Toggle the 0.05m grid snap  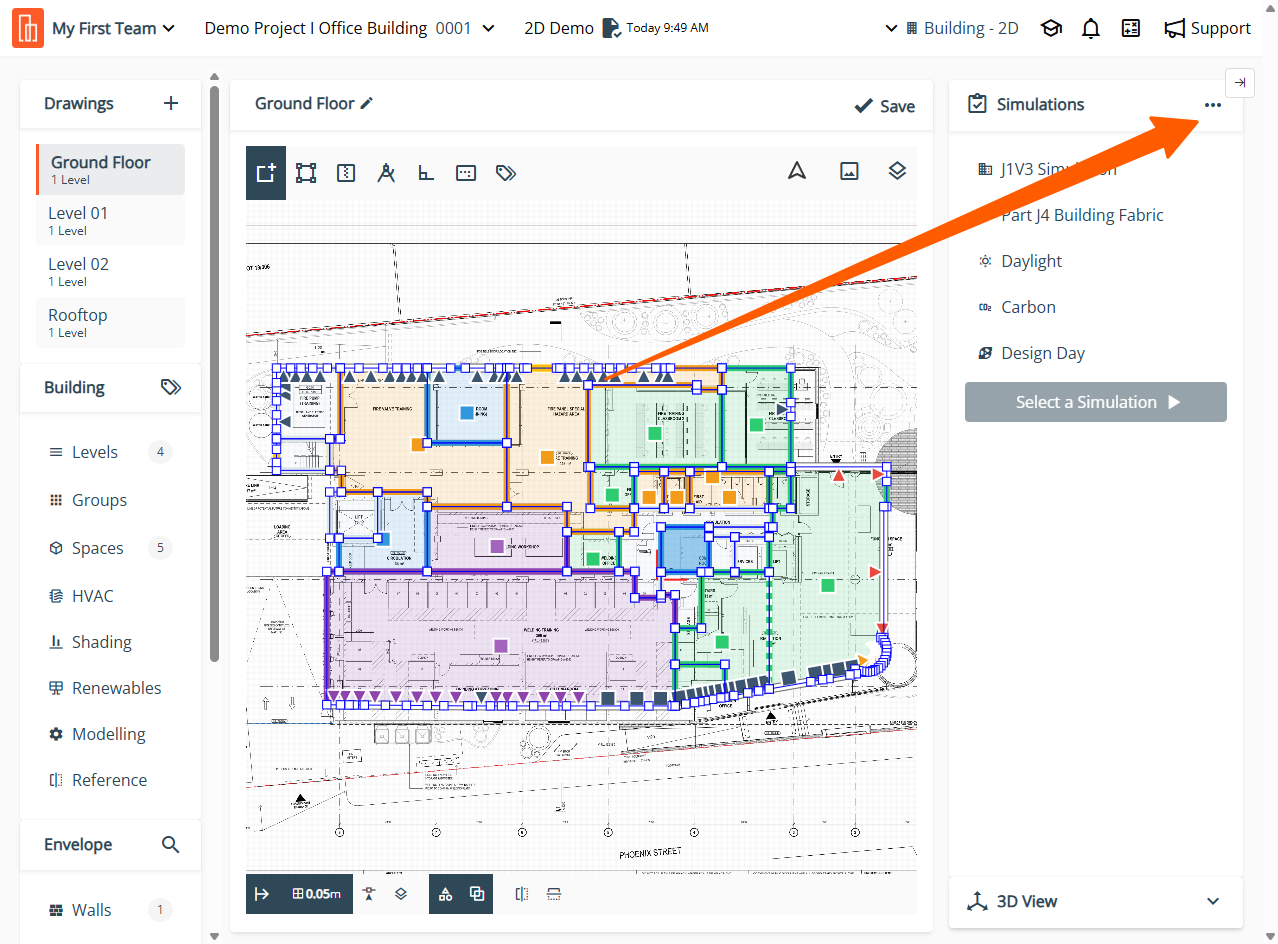click(316, 894)
